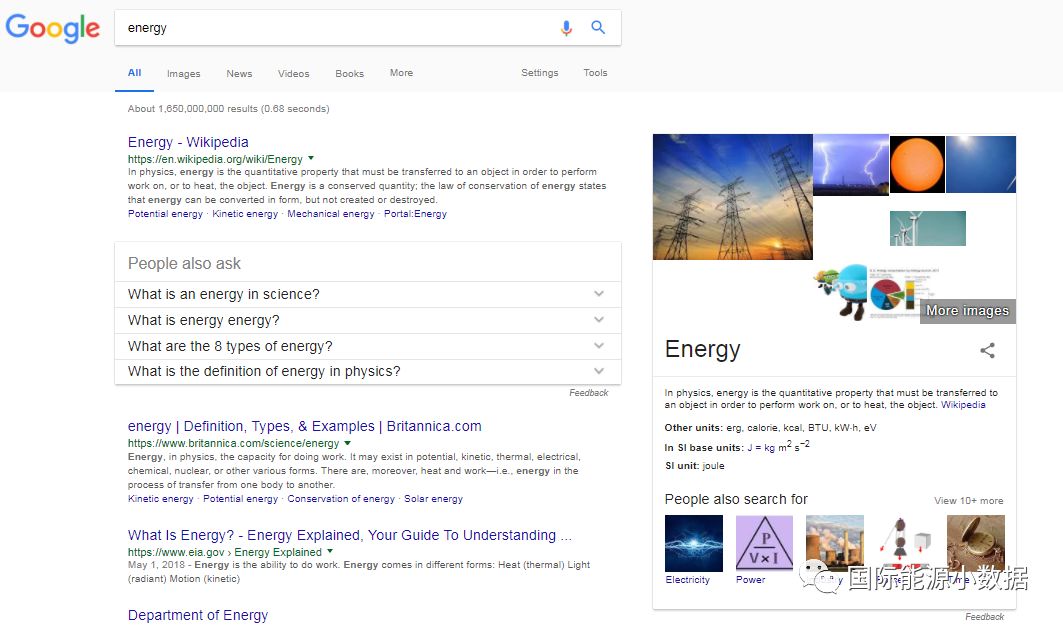1063x625 pixels.
Task: Open the Energy - Wikipedia result
Action: pos(188,142)
